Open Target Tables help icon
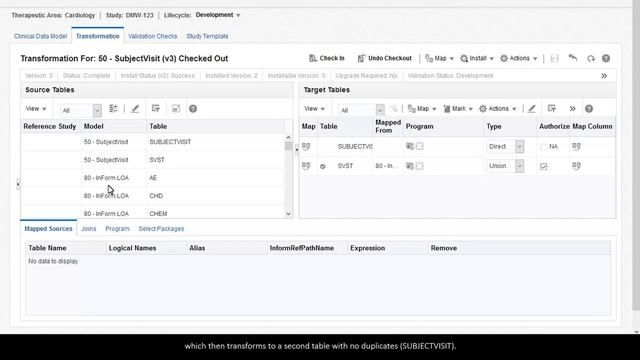Image resolution: width=640 pixels, height=360 pixels. (589, 109)
